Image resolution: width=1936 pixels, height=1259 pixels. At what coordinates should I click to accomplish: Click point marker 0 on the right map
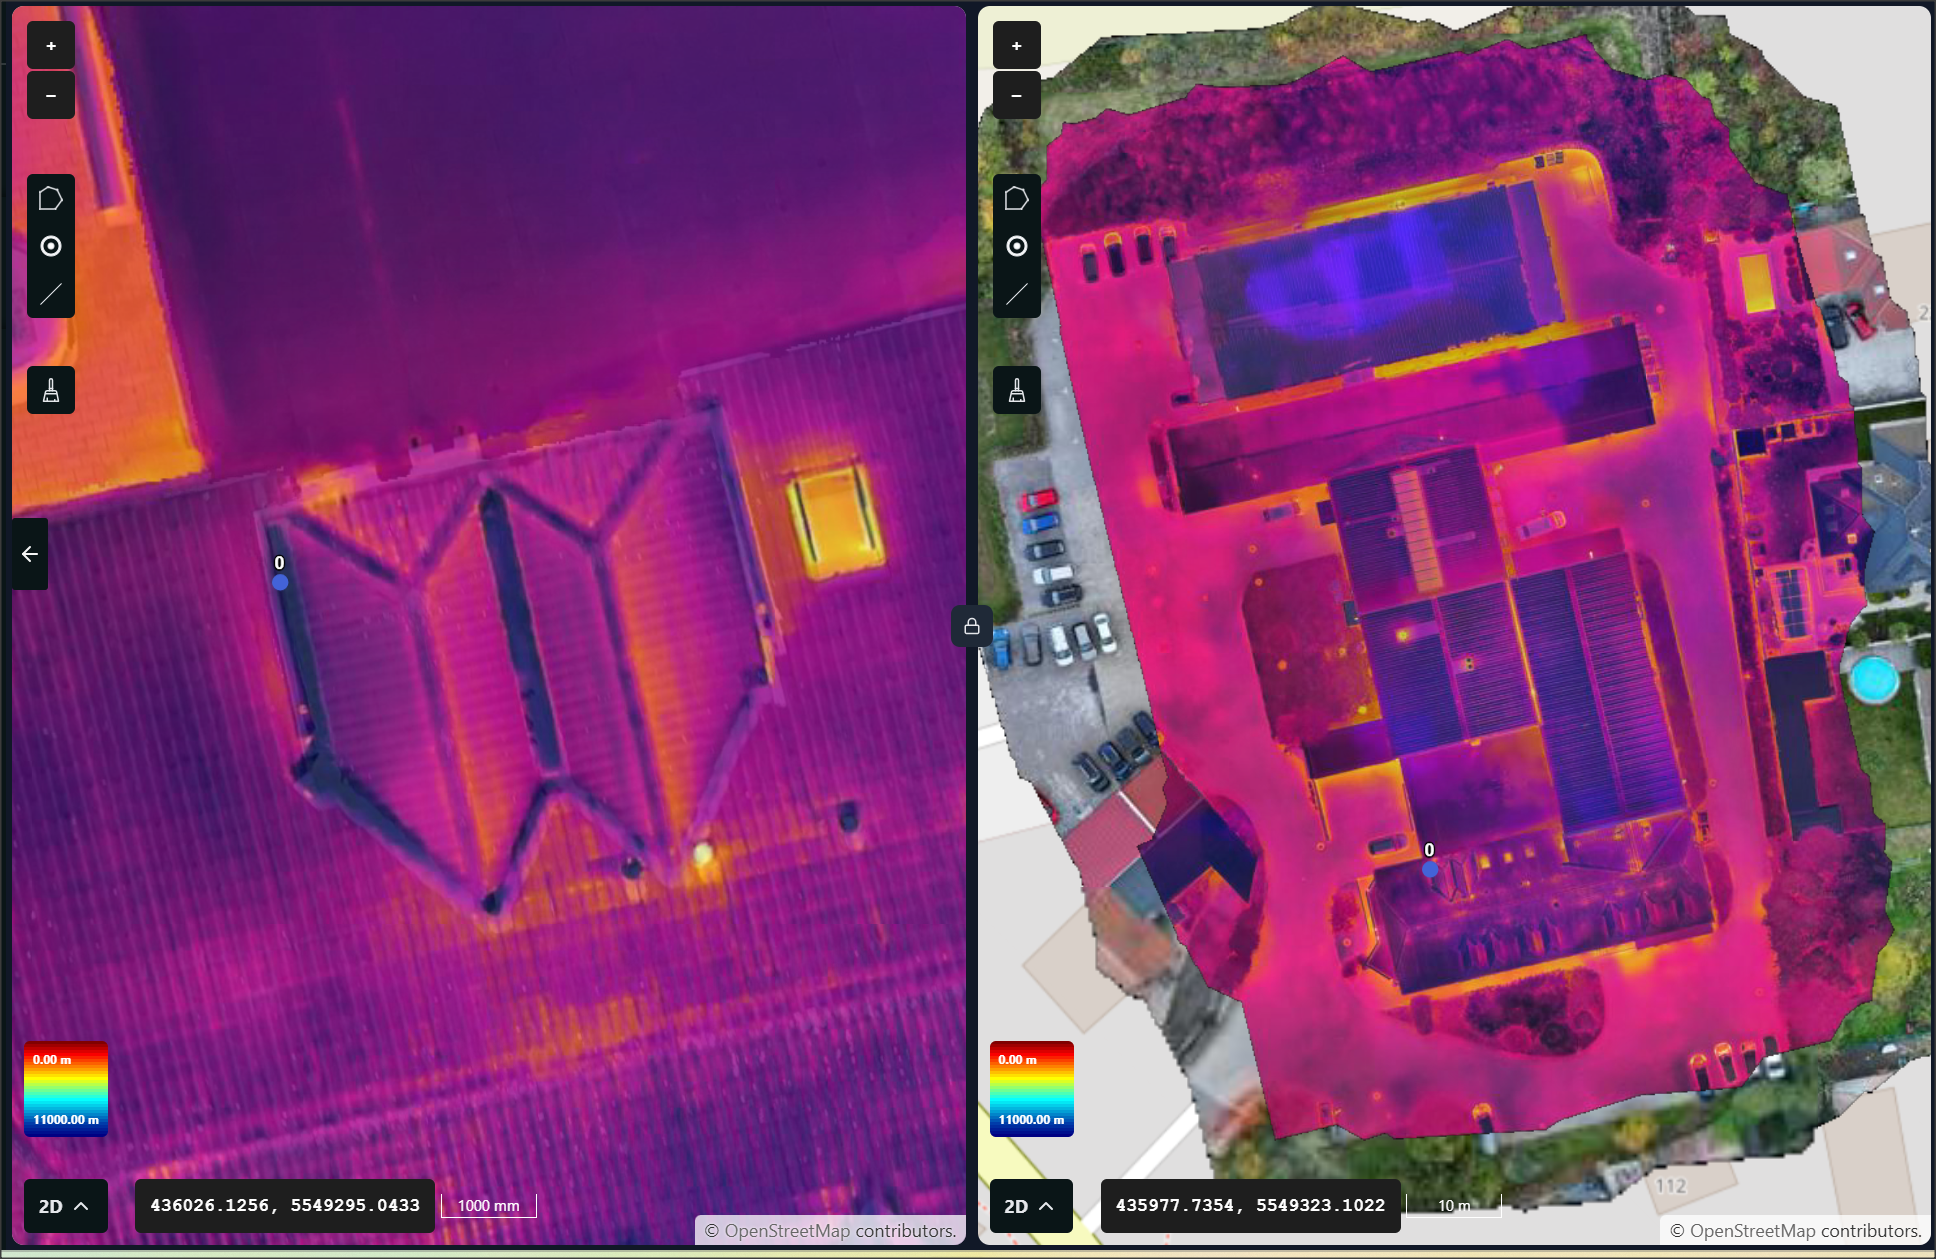[x=1430, y=870]
